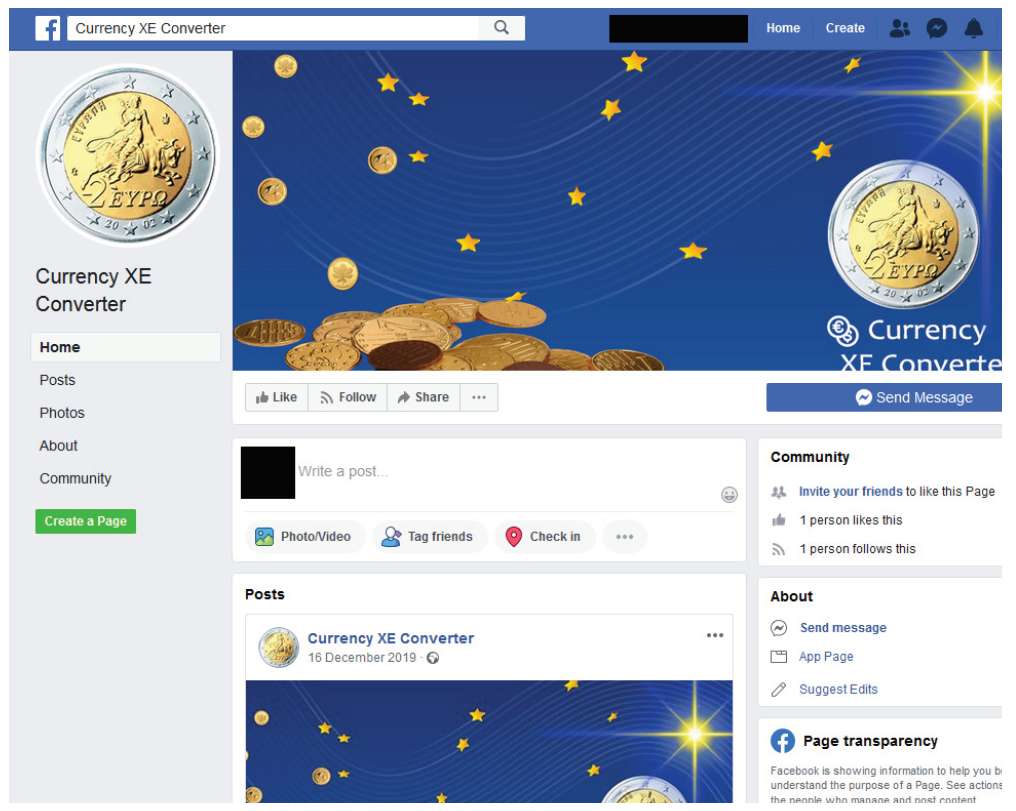Click the Facebook logo icon
Screen dimensions: 1016x811
pos(48,29)
